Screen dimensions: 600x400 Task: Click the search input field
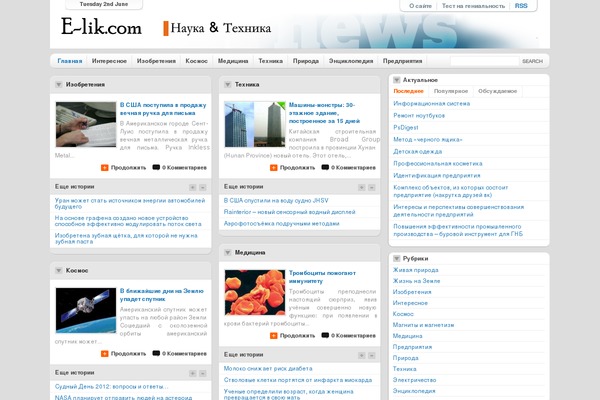pos(484,61)
